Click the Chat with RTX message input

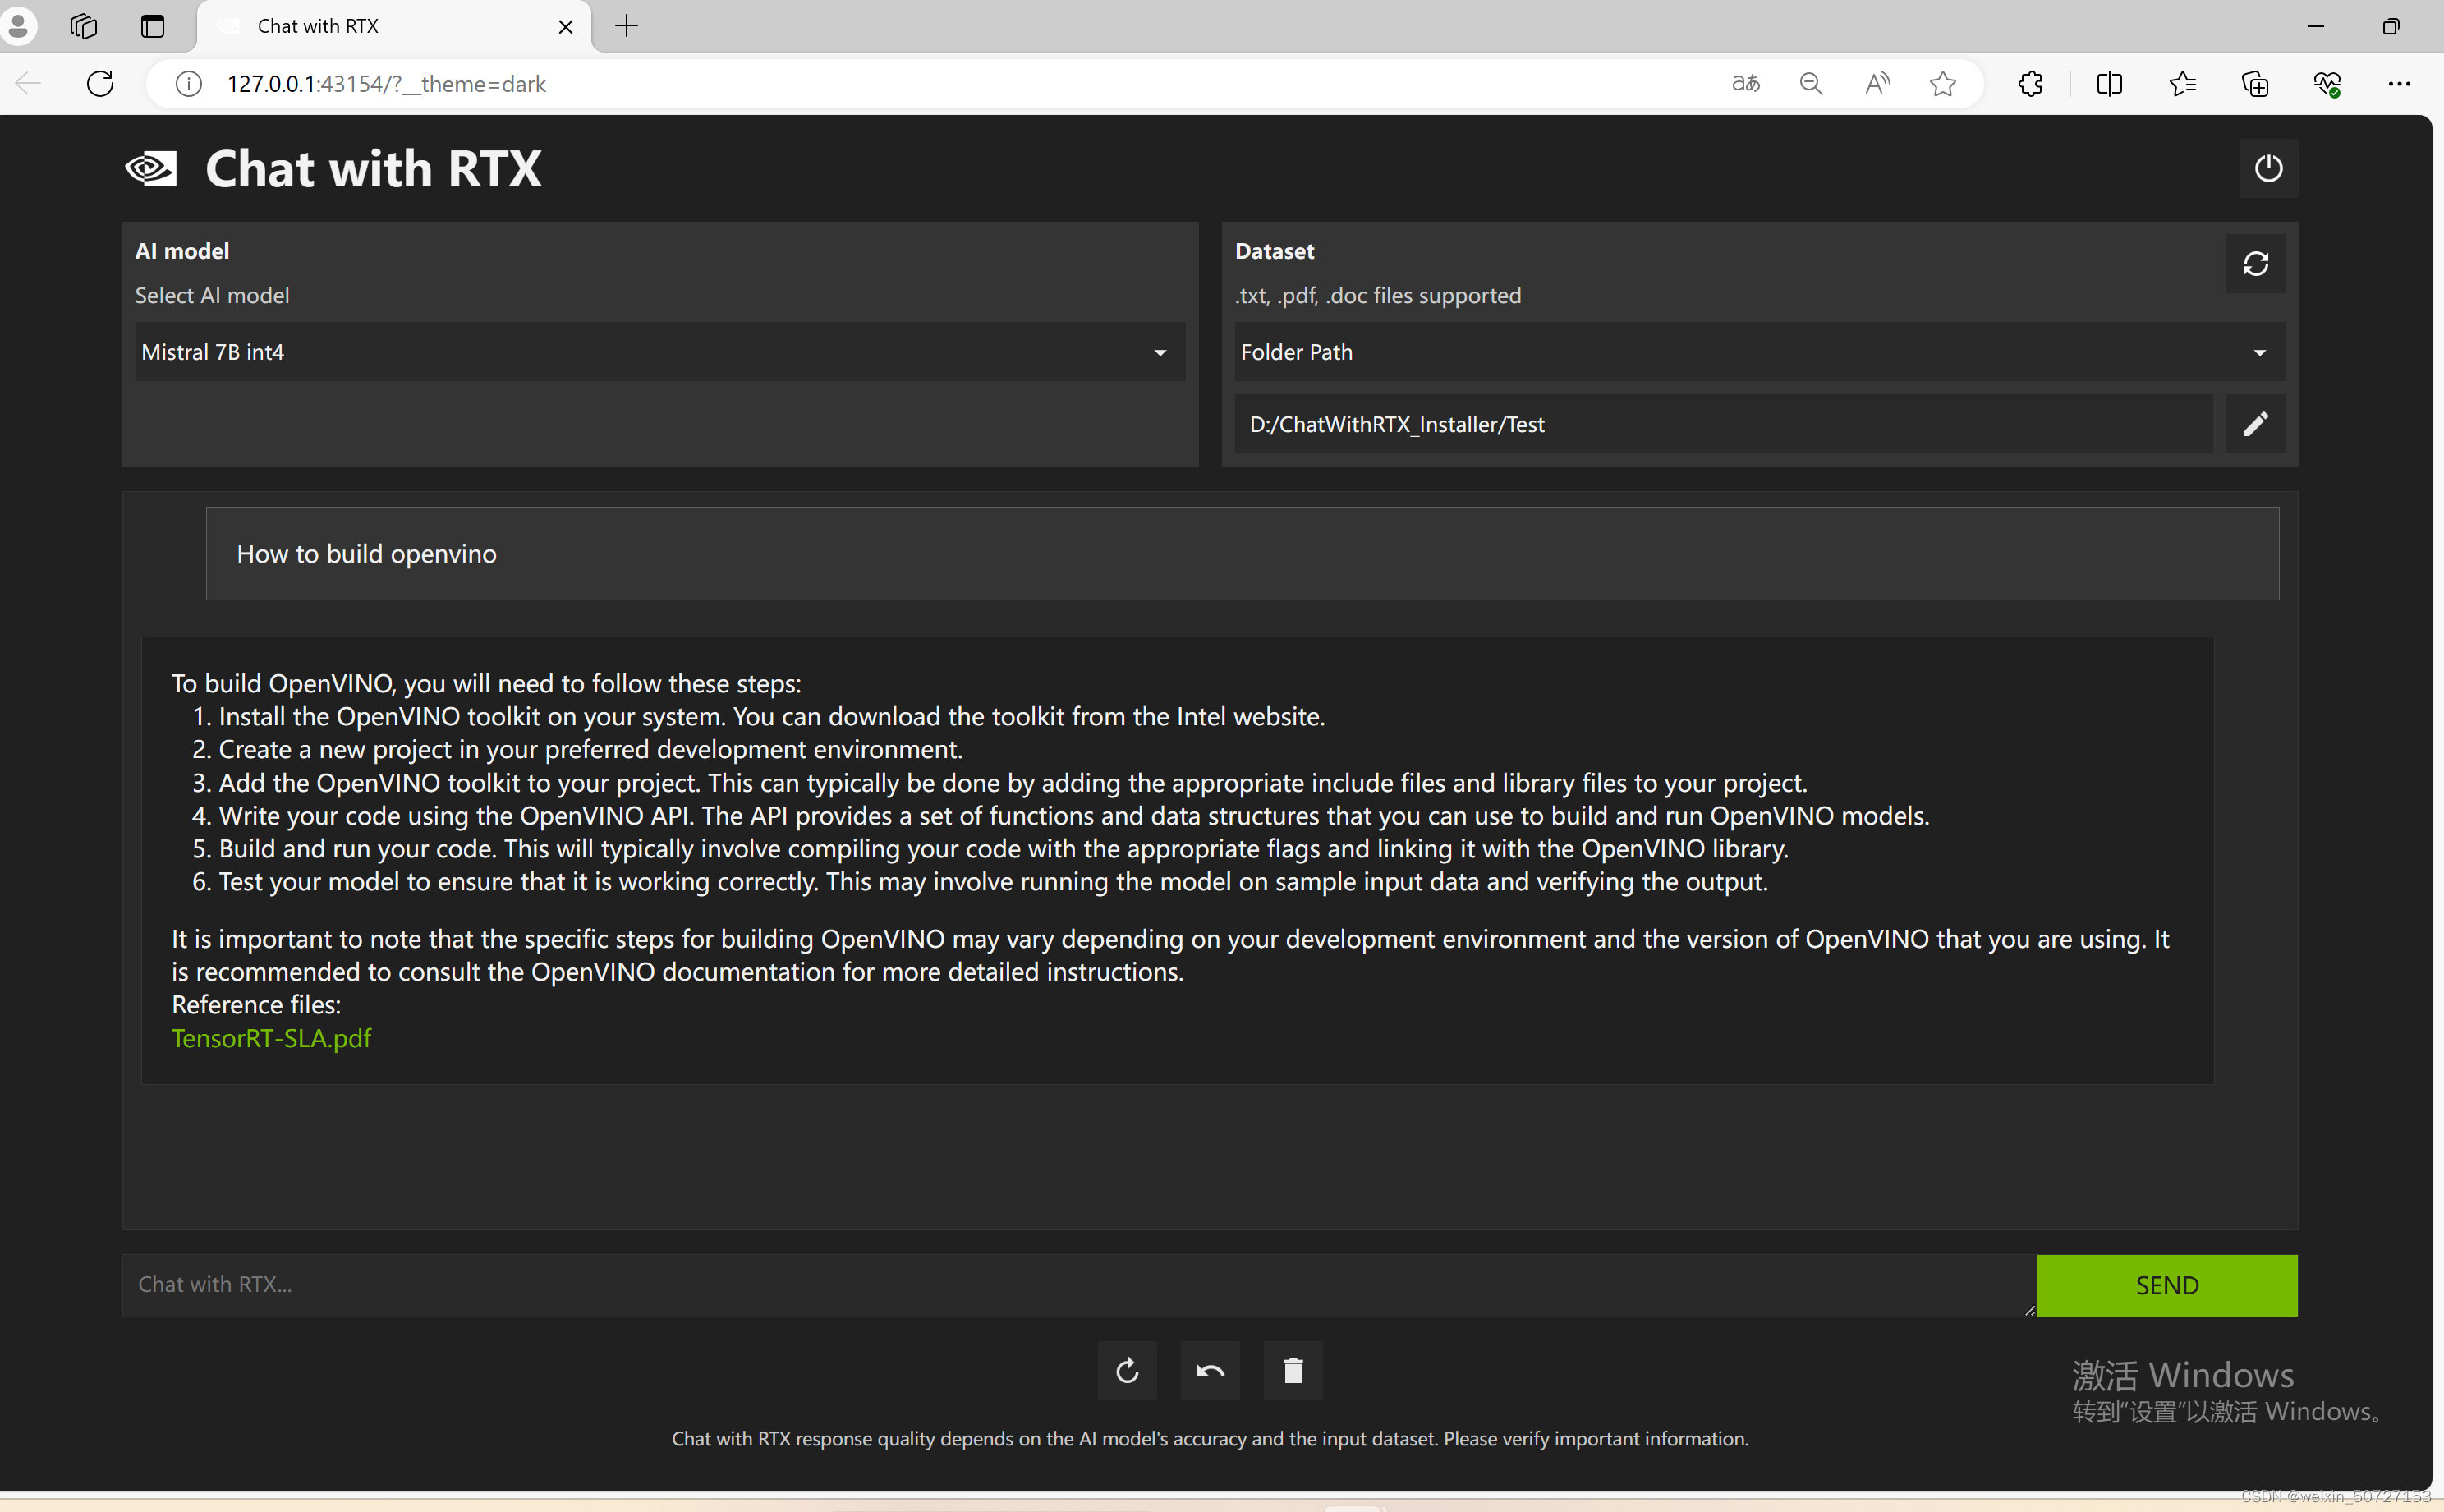tap(1078, 1285)
